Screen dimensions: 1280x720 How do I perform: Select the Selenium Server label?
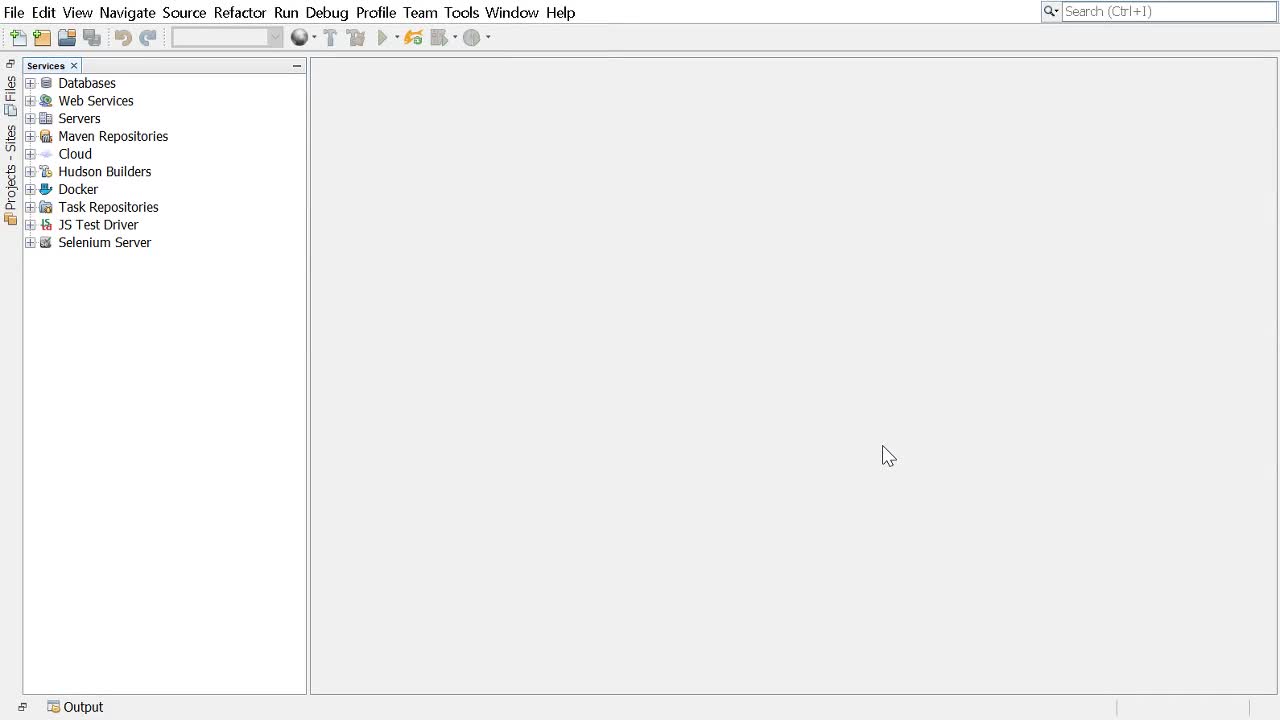(105, 243)
